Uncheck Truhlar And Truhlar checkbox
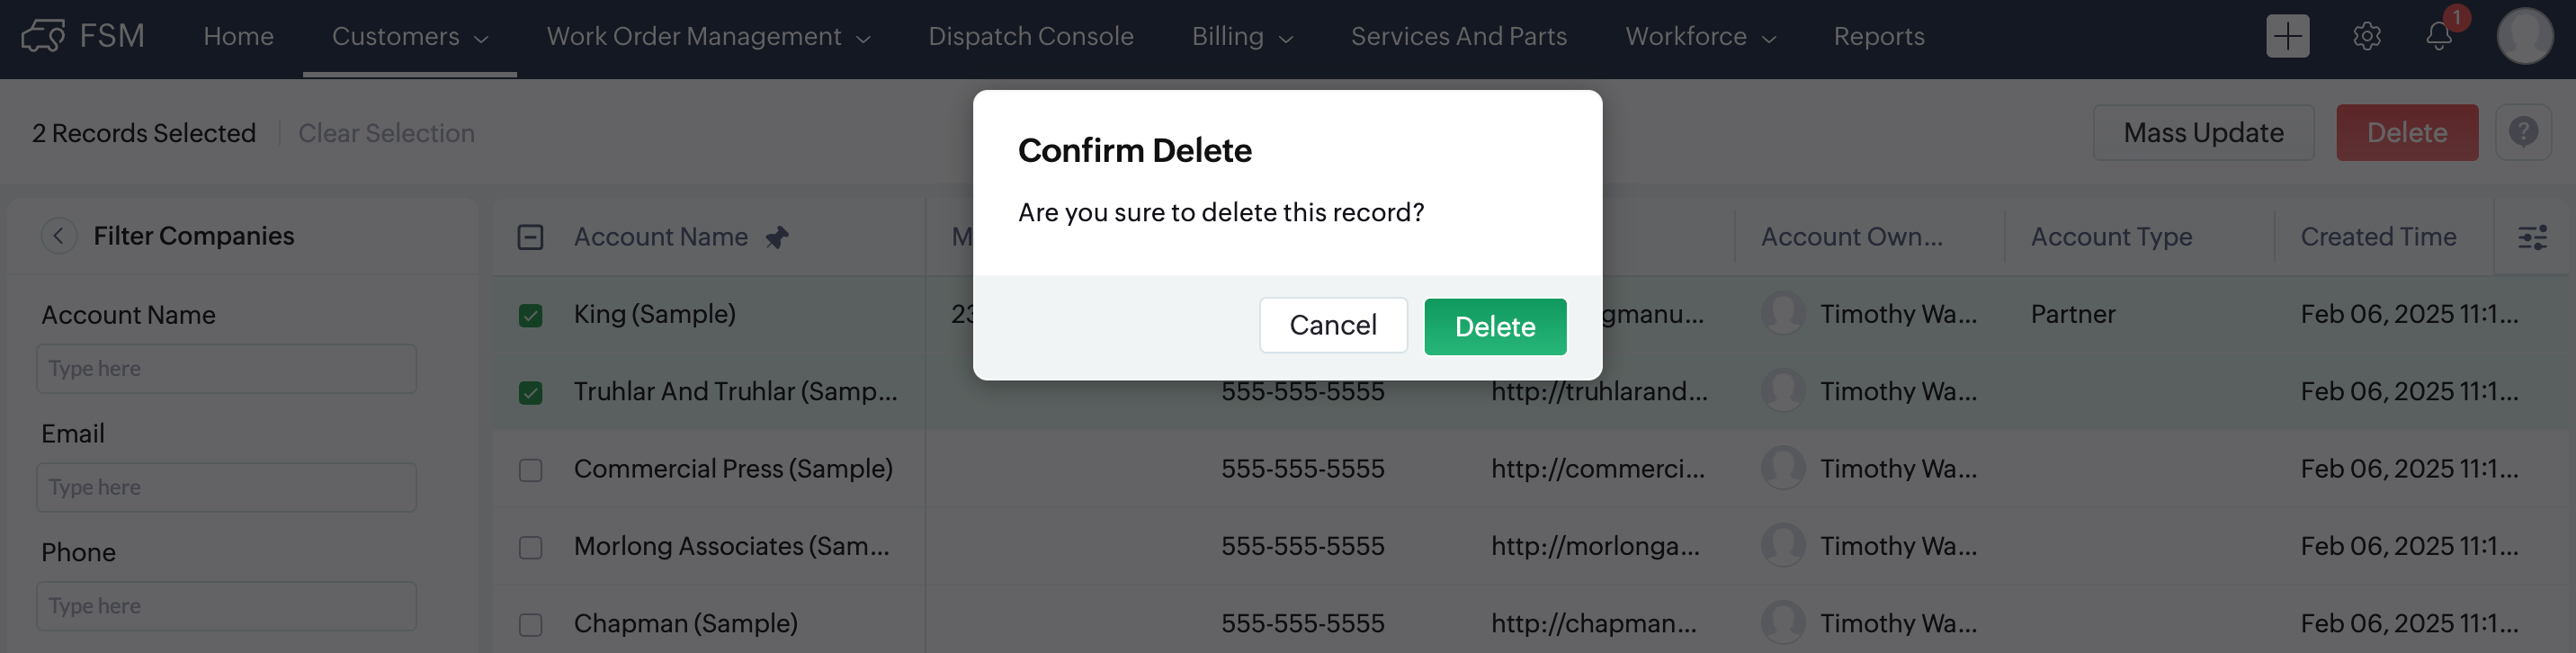2576x653 pixels. (531, 392)
